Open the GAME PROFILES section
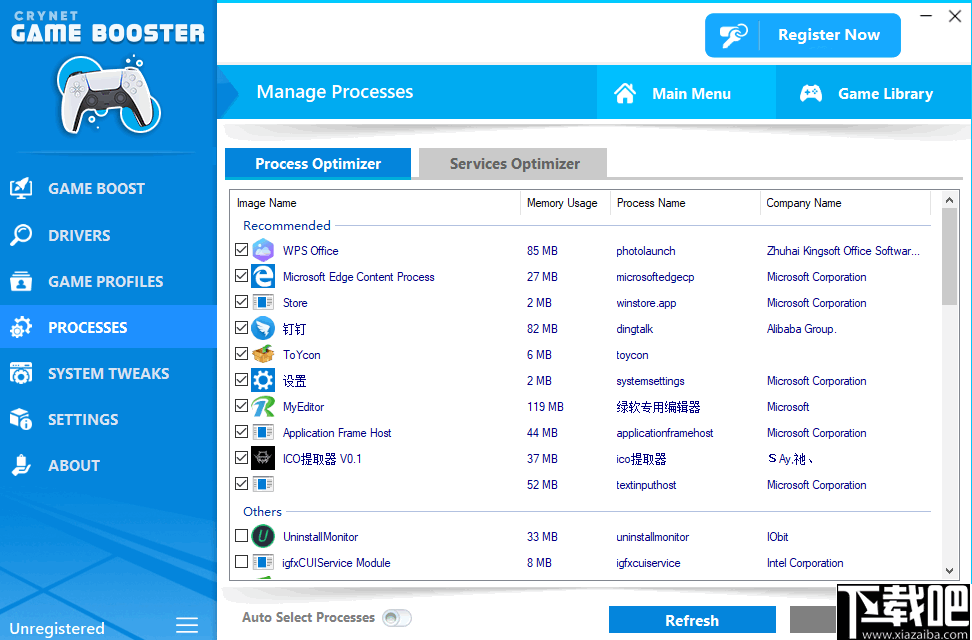 pos(108,281)
